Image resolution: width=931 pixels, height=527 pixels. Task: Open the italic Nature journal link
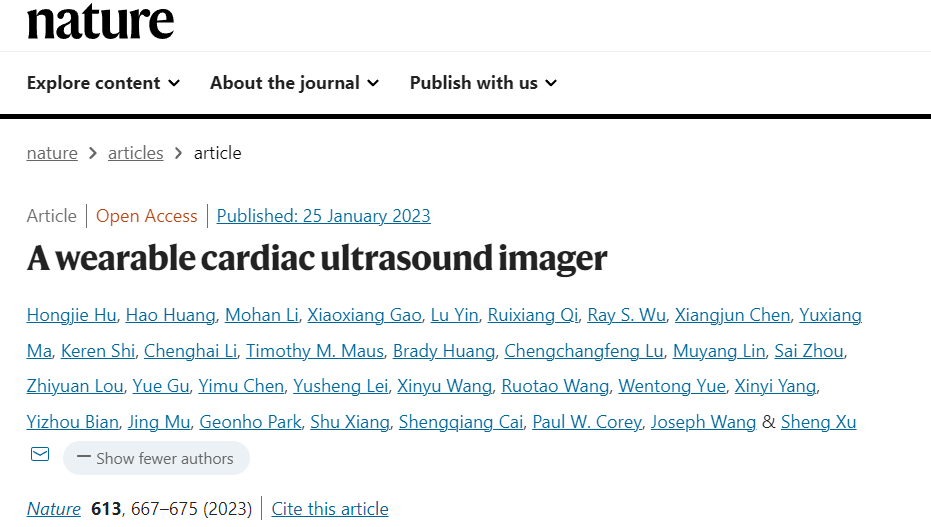tap(54, 509)
